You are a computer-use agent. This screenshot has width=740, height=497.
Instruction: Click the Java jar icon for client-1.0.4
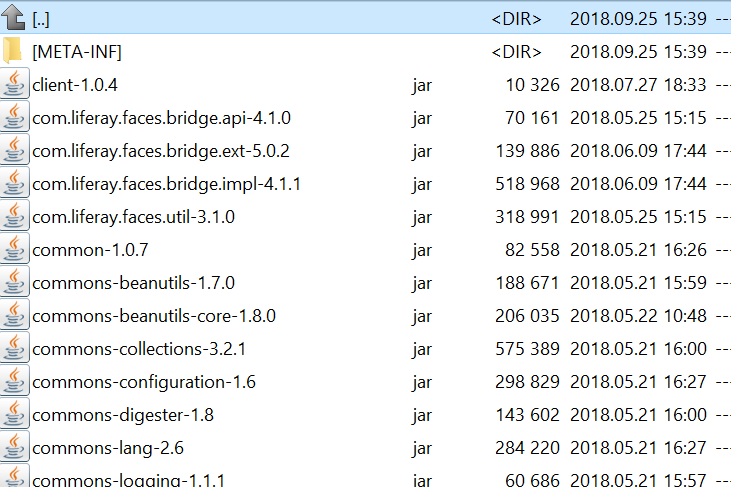[x=14, y=84]
